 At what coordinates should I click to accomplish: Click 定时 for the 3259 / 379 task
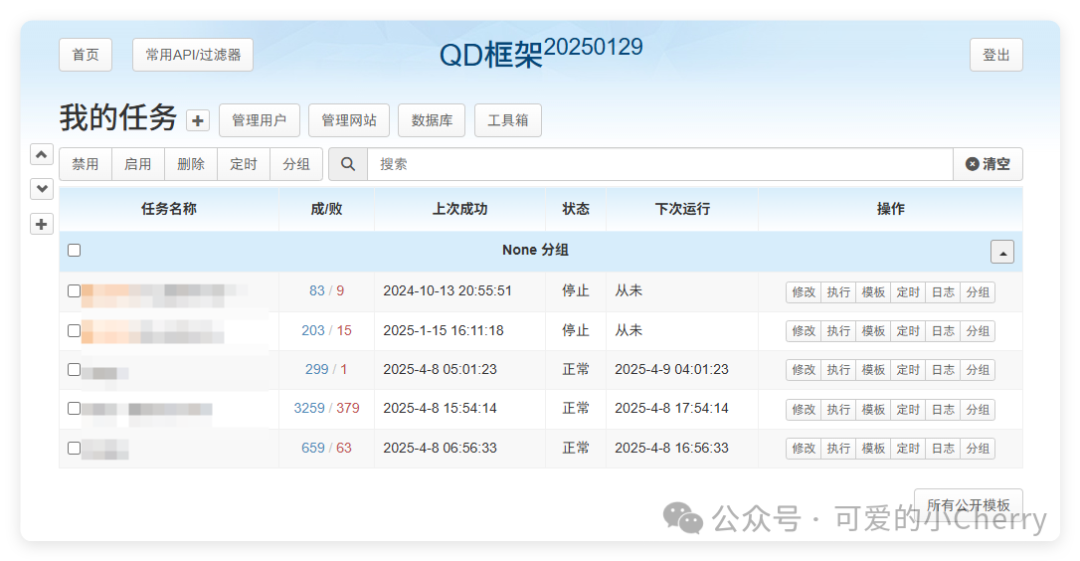(908, 409)
